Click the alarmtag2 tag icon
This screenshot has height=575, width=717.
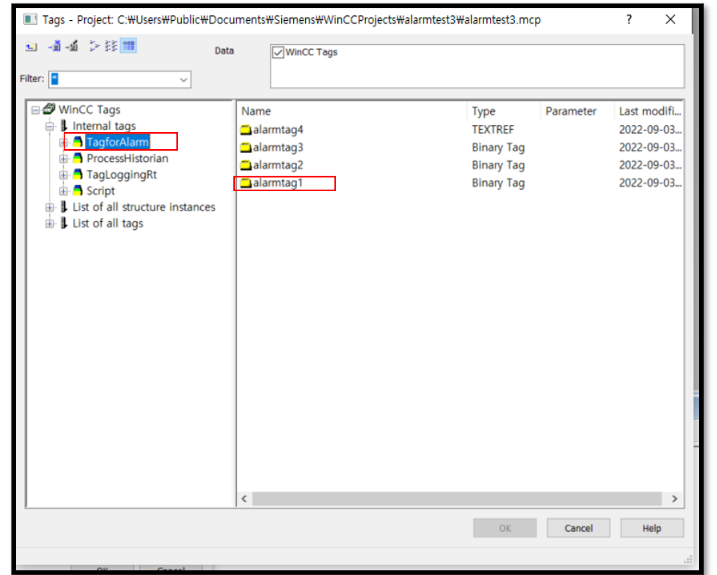pyautogui.click(x=246, y=165)
